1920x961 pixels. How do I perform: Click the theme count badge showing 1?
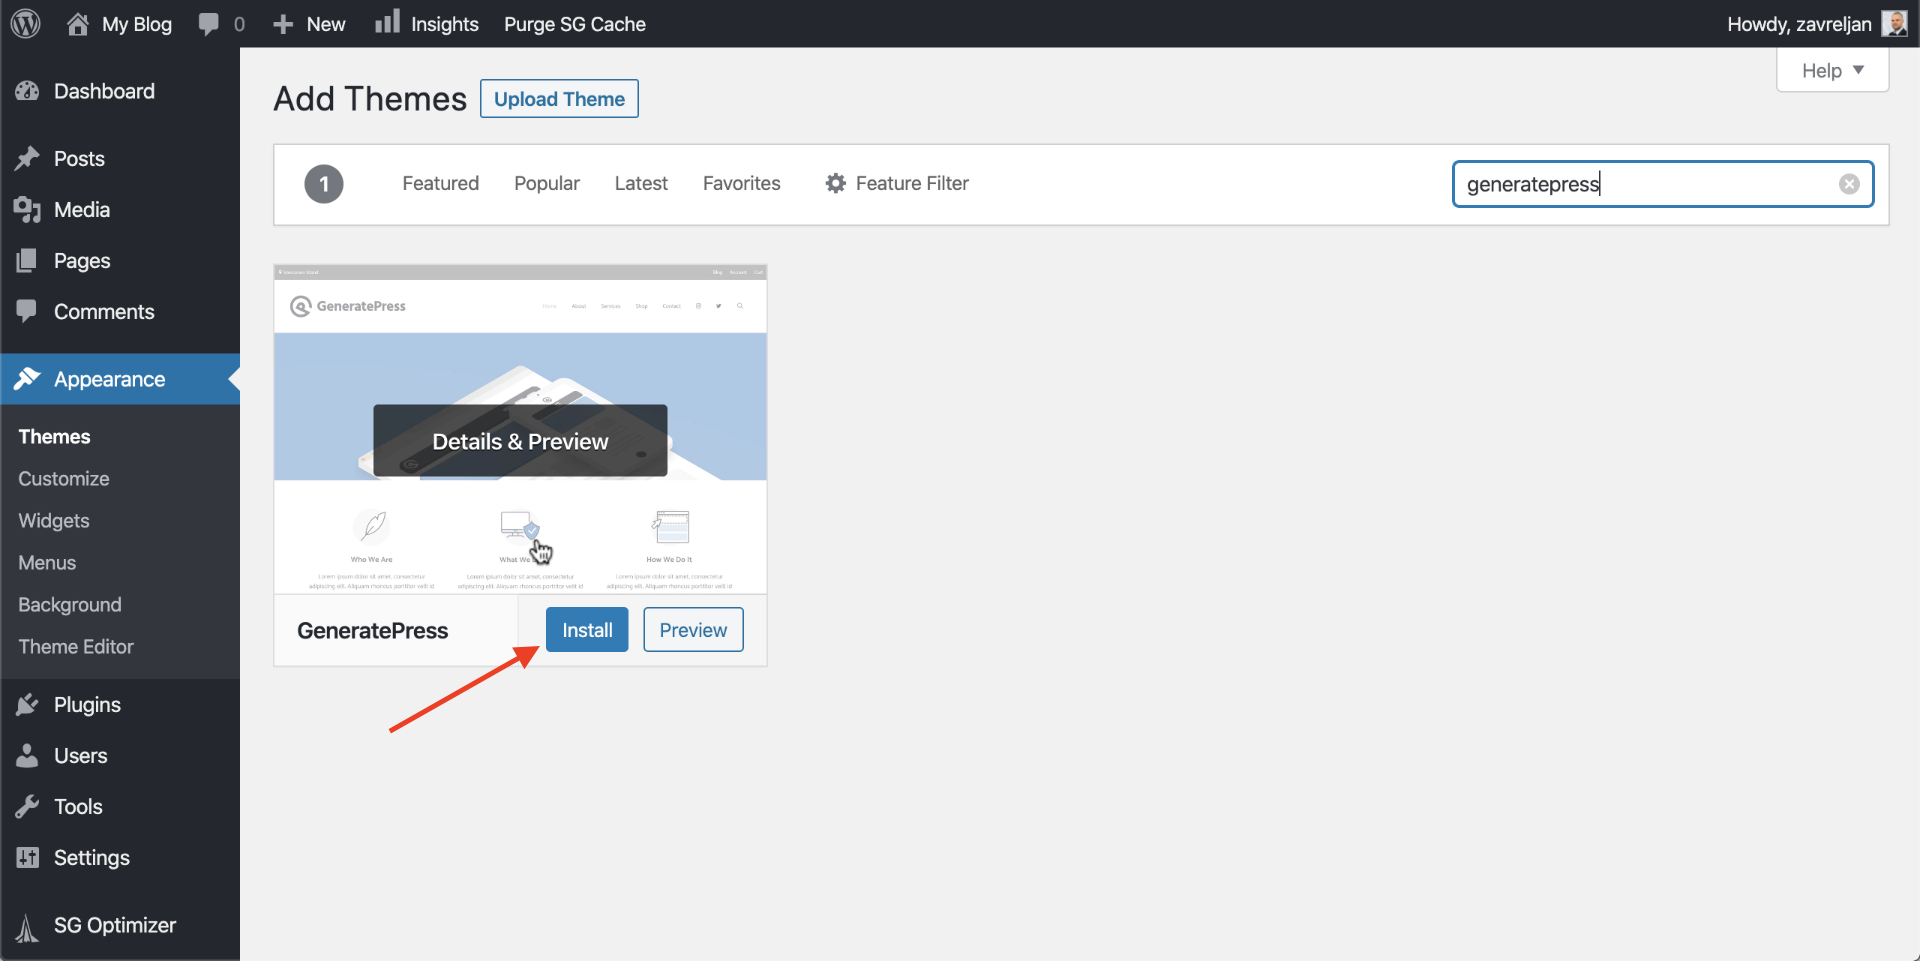click(324, 184)
